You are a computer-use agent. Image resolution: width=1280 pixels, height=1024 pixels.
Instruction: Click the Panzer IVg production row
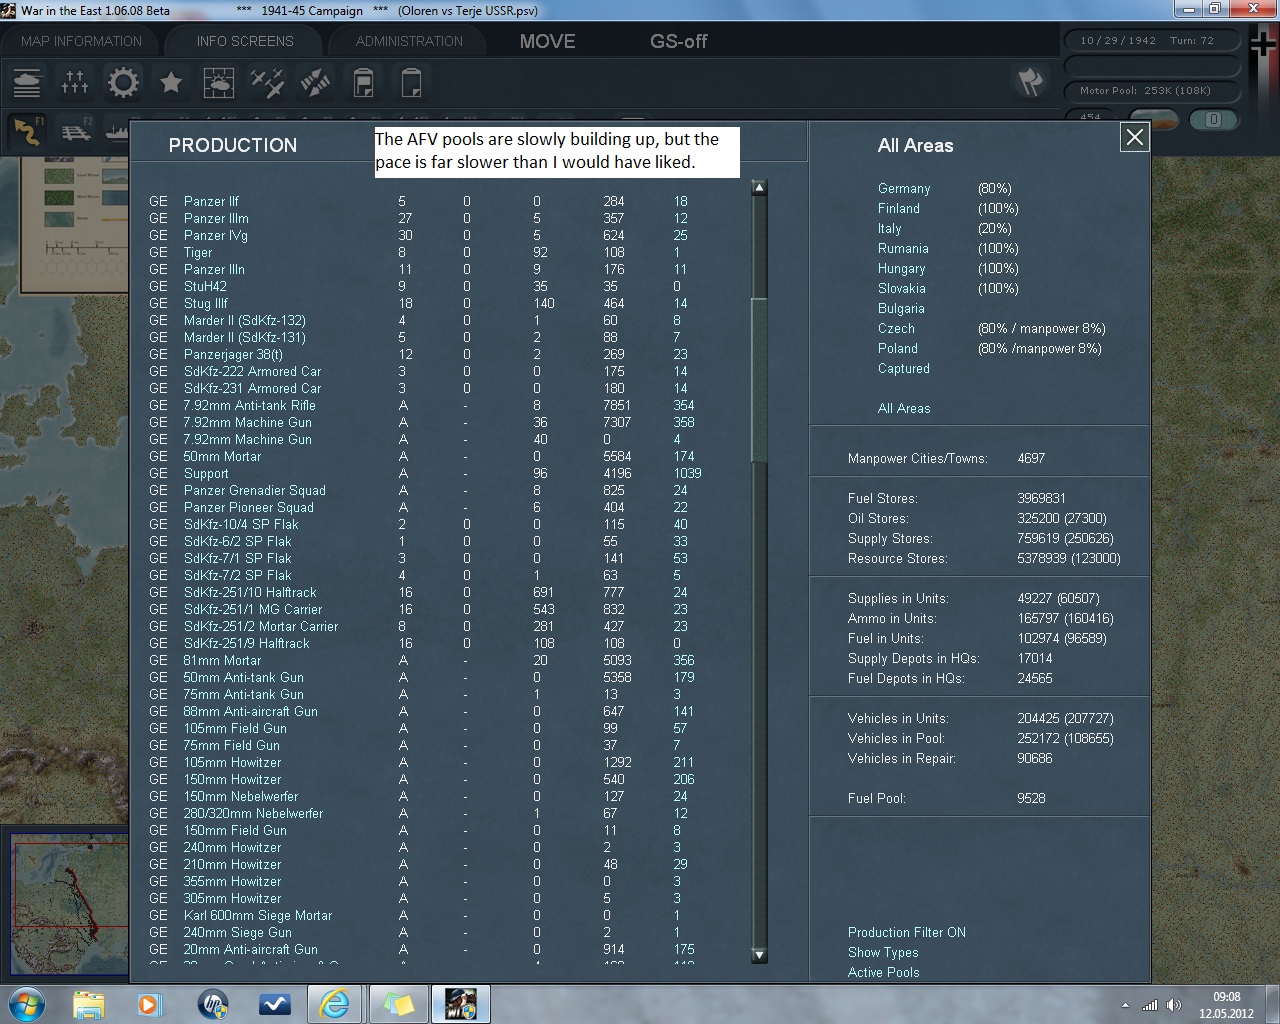(420, 235)
